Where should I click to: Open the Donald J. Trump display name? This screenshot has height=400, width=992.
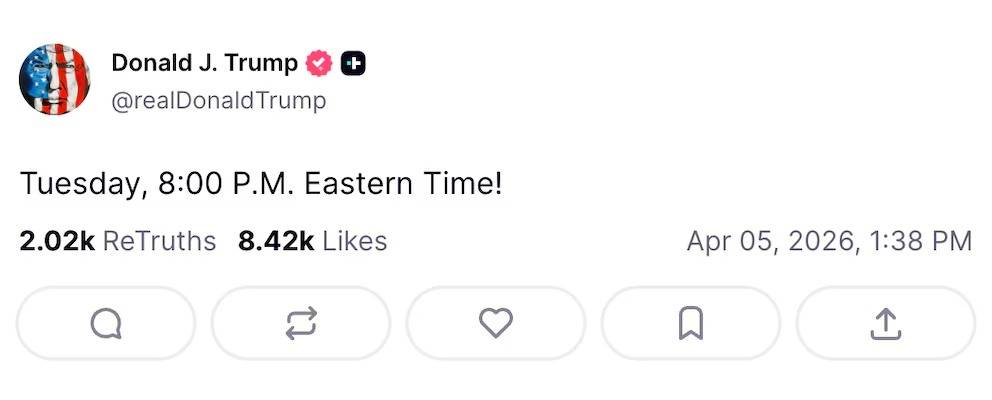click(204, 64)
